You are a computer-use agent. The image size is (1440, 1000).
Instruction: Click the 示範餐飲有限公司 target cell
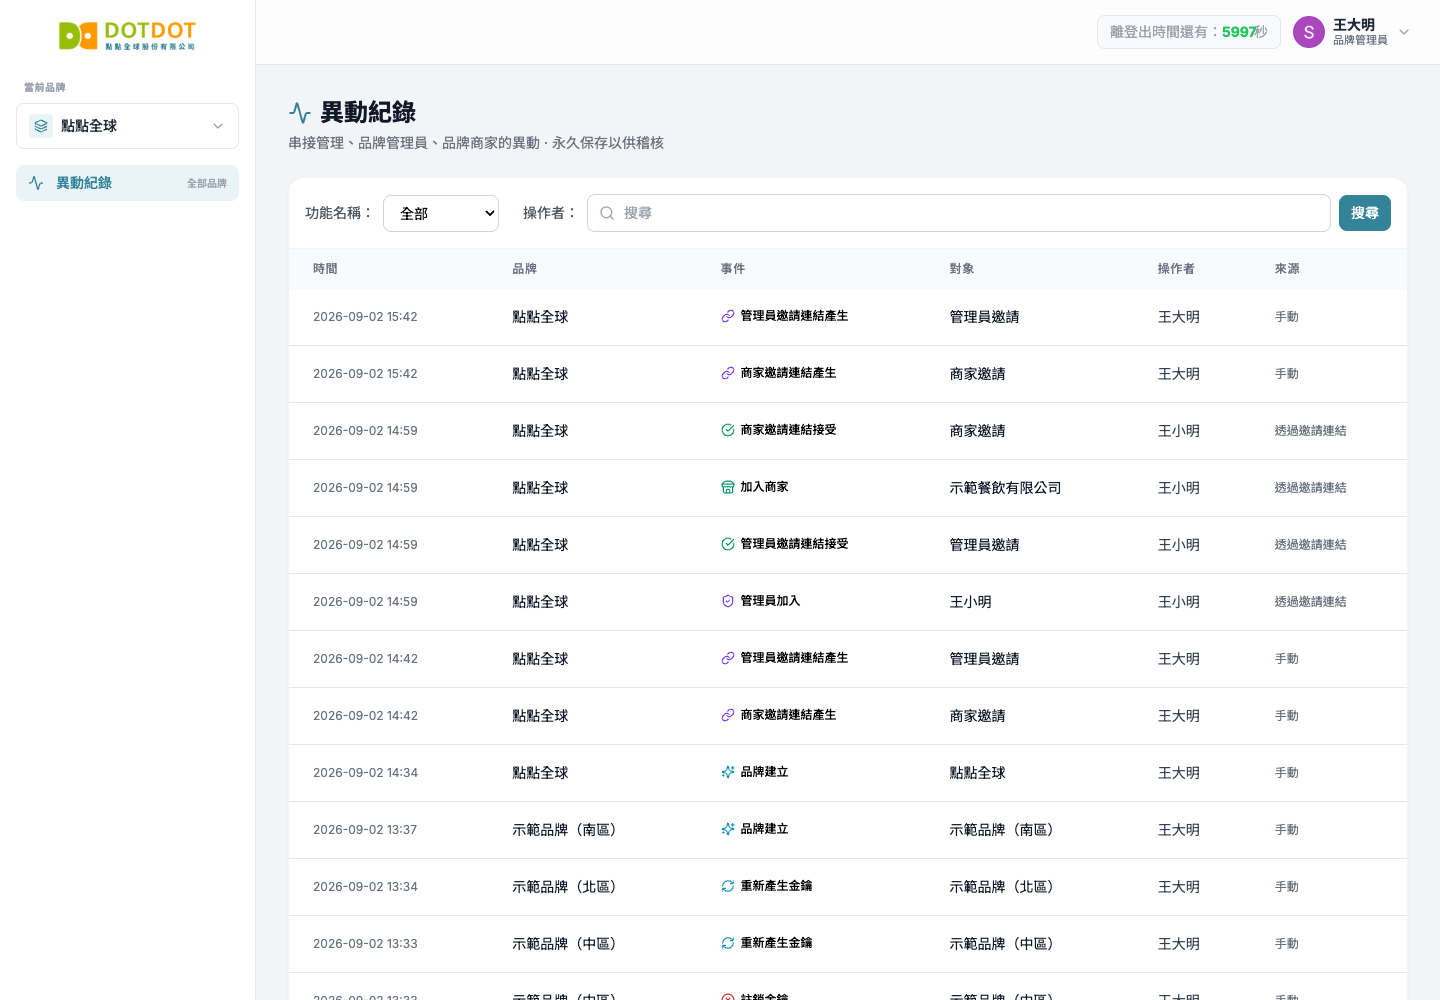pos(1005,488)
